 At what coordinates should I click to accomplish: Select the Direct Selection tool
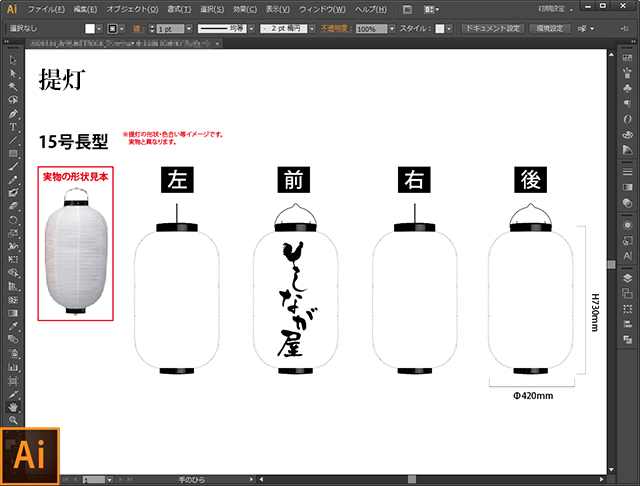click(x=13, y=73)
